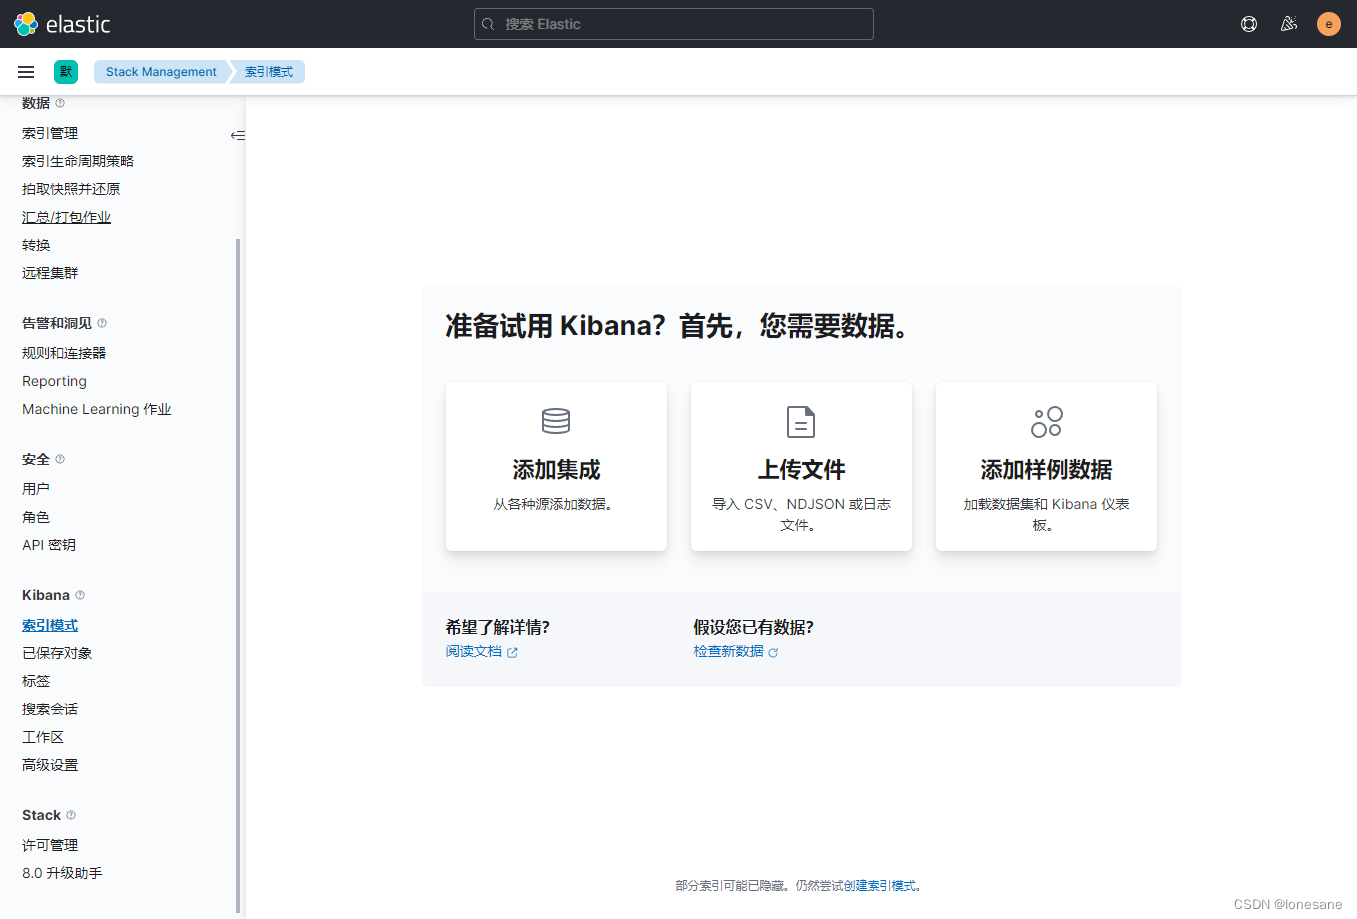The width and height of the screenshot is (1357, 919).
Task: Open Reporting in the sidebar
Action: click(x=54, y=381)
